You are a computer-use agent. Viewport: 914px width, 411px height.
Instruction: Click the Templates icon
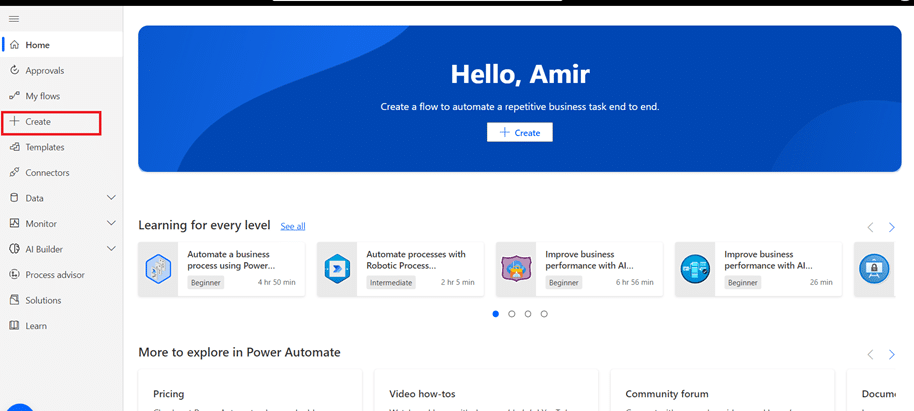tap(15, 147)
